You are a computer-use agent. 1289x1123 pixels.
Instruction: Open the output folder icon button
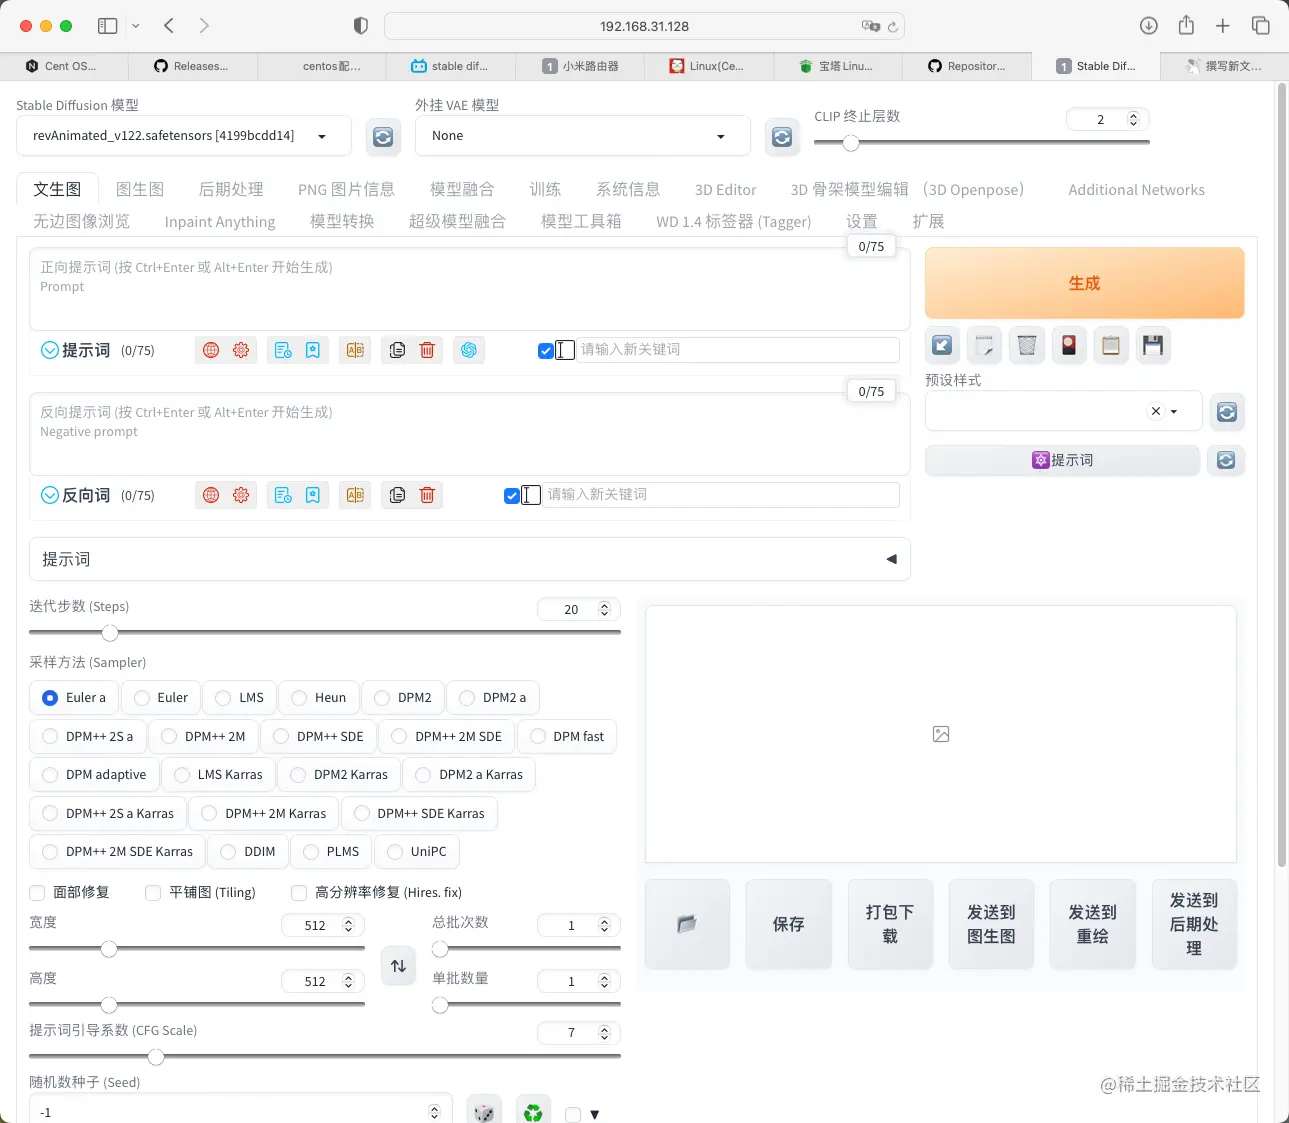[687, 924]
